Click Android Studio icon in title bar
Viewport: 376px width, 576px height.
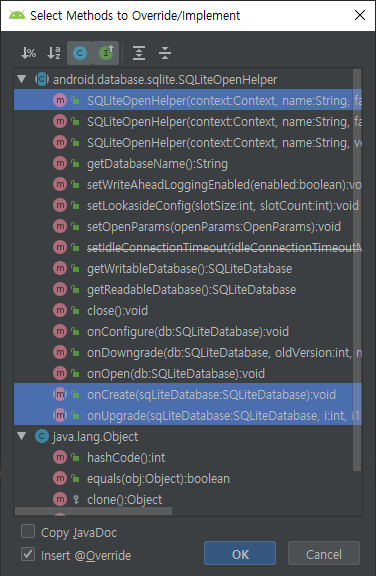(17, 15)
